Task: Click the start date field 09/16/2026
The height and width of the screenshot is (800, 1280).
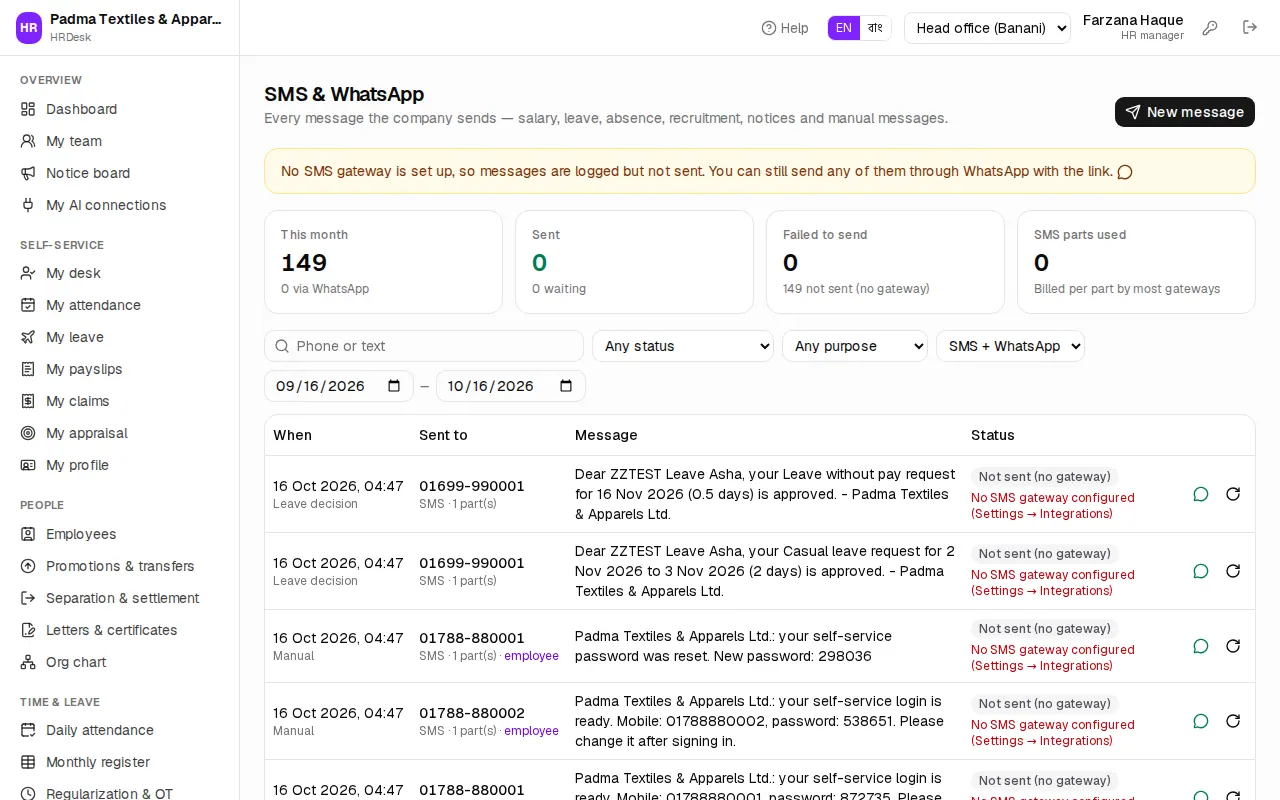Action: pos(339,386)
